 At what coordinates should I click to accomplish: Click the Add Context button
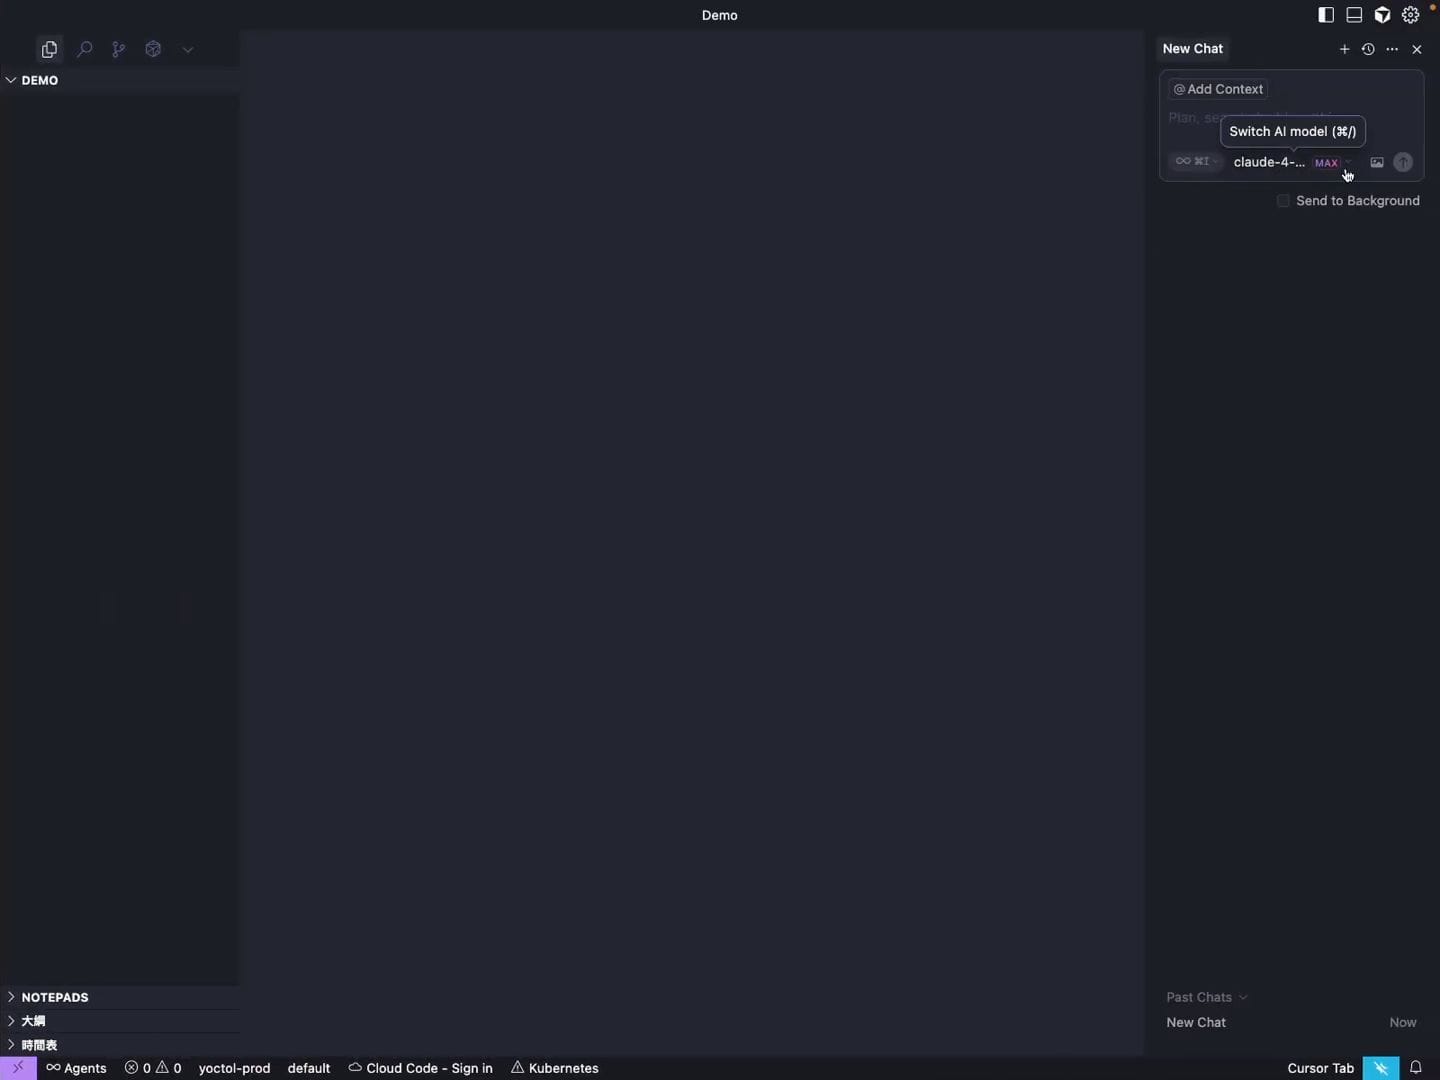point(1218,89)
